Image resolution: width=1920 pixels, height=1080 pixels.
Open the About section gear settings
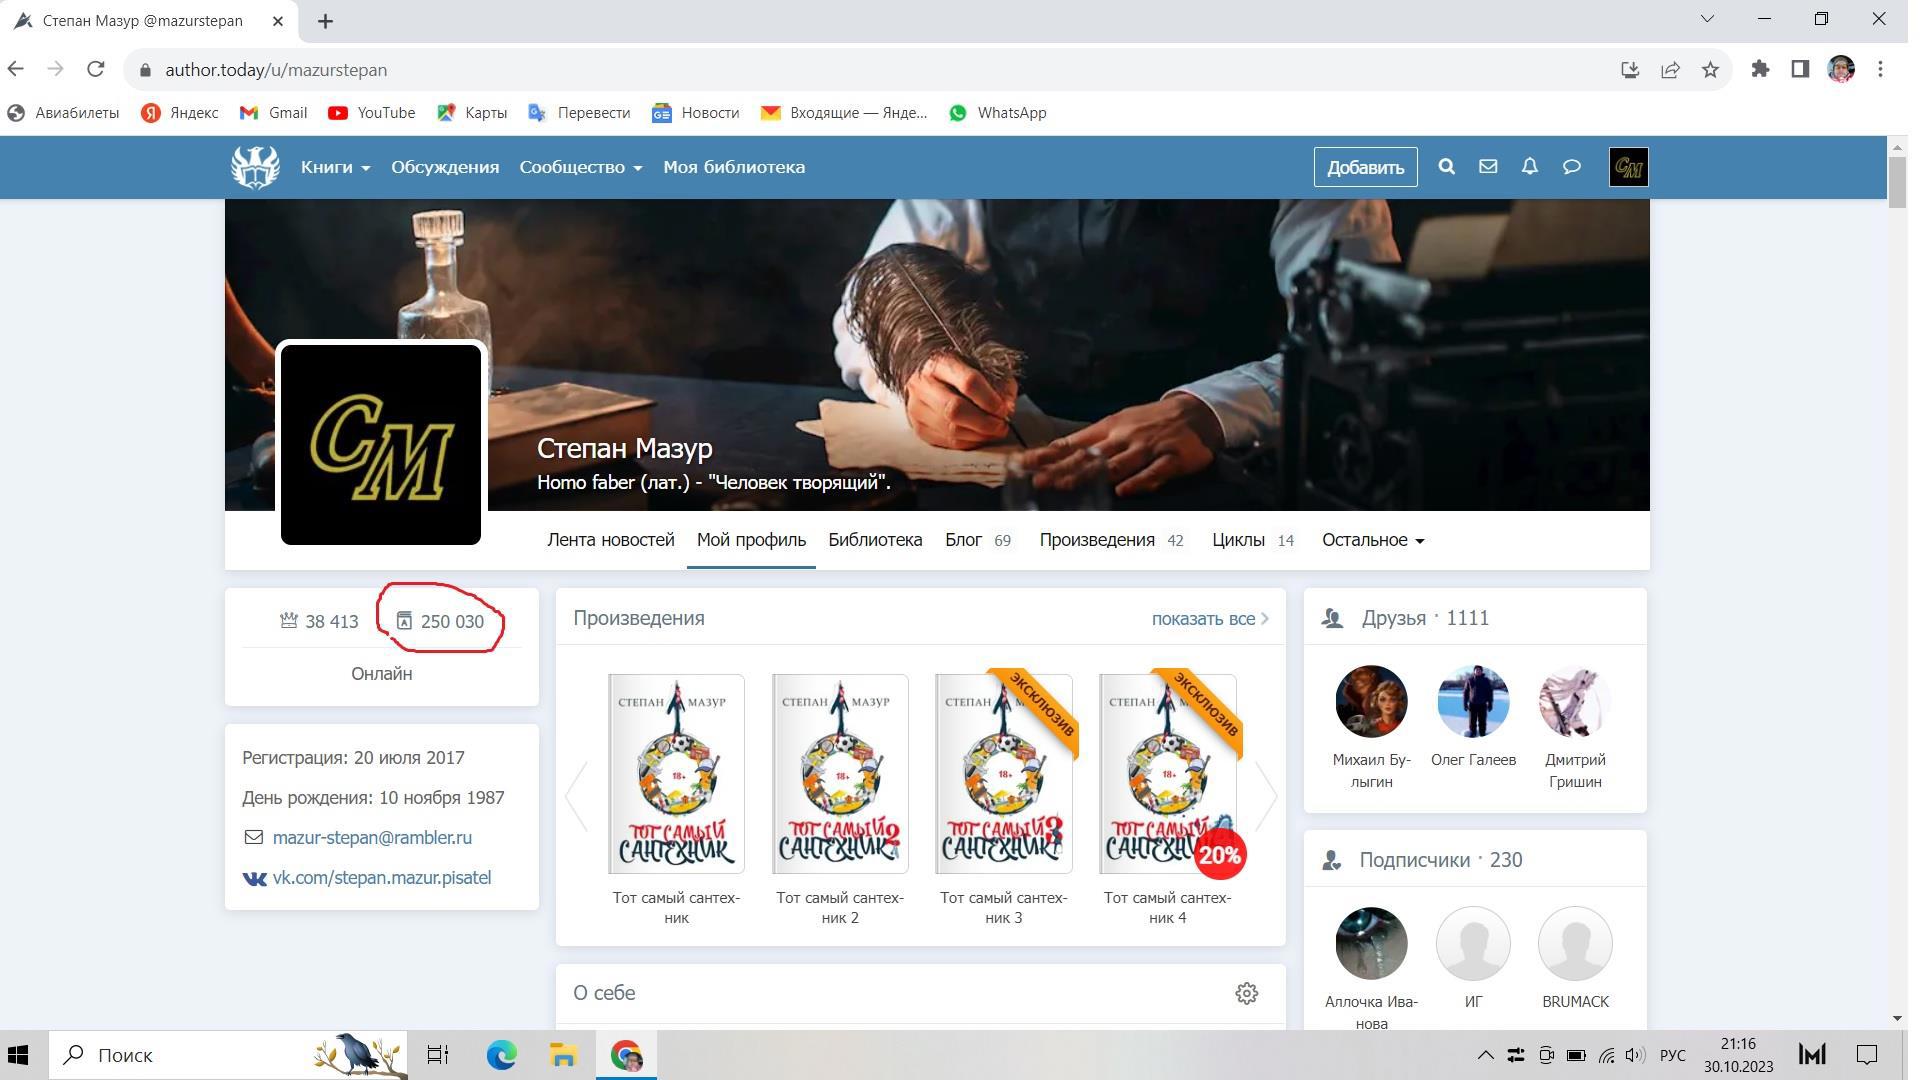(x=1246, y=993)
